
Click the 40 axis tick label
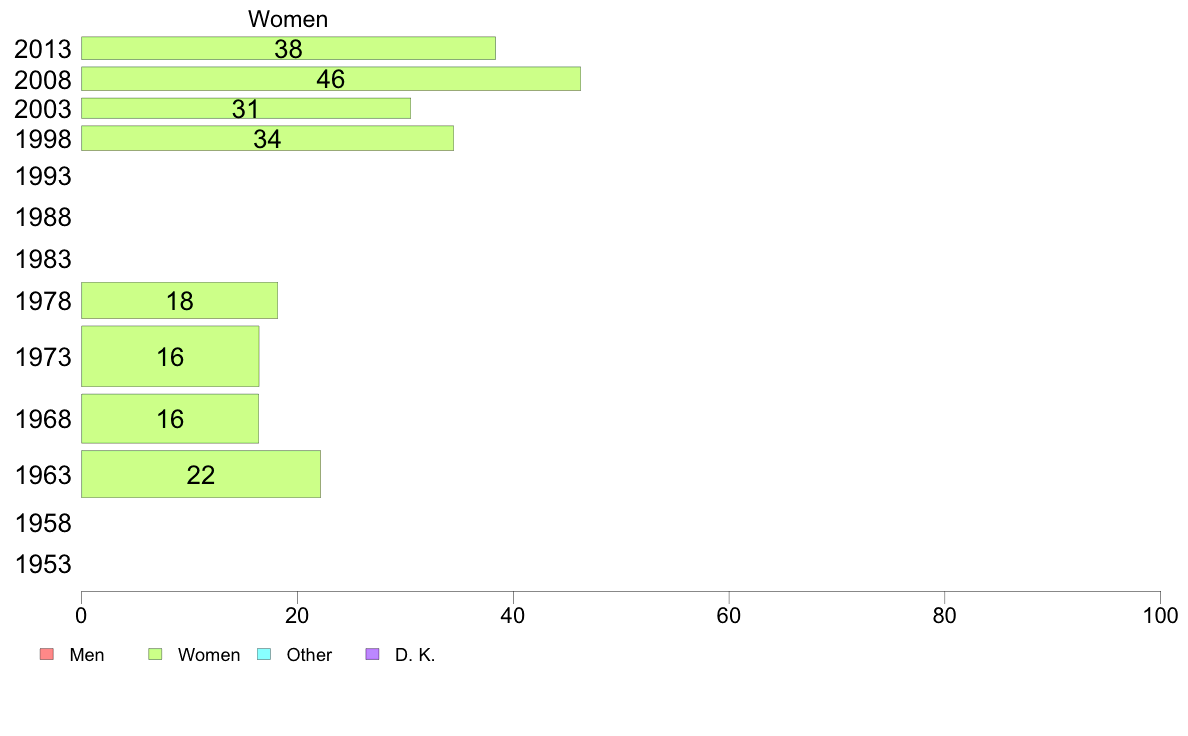click(x=513, y=615)
